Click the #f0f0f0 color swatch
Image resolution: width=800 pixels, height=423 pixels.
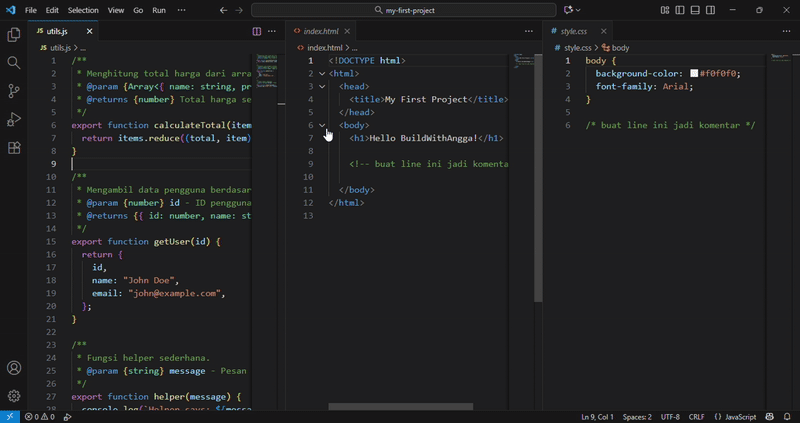[x=694, y=73]
